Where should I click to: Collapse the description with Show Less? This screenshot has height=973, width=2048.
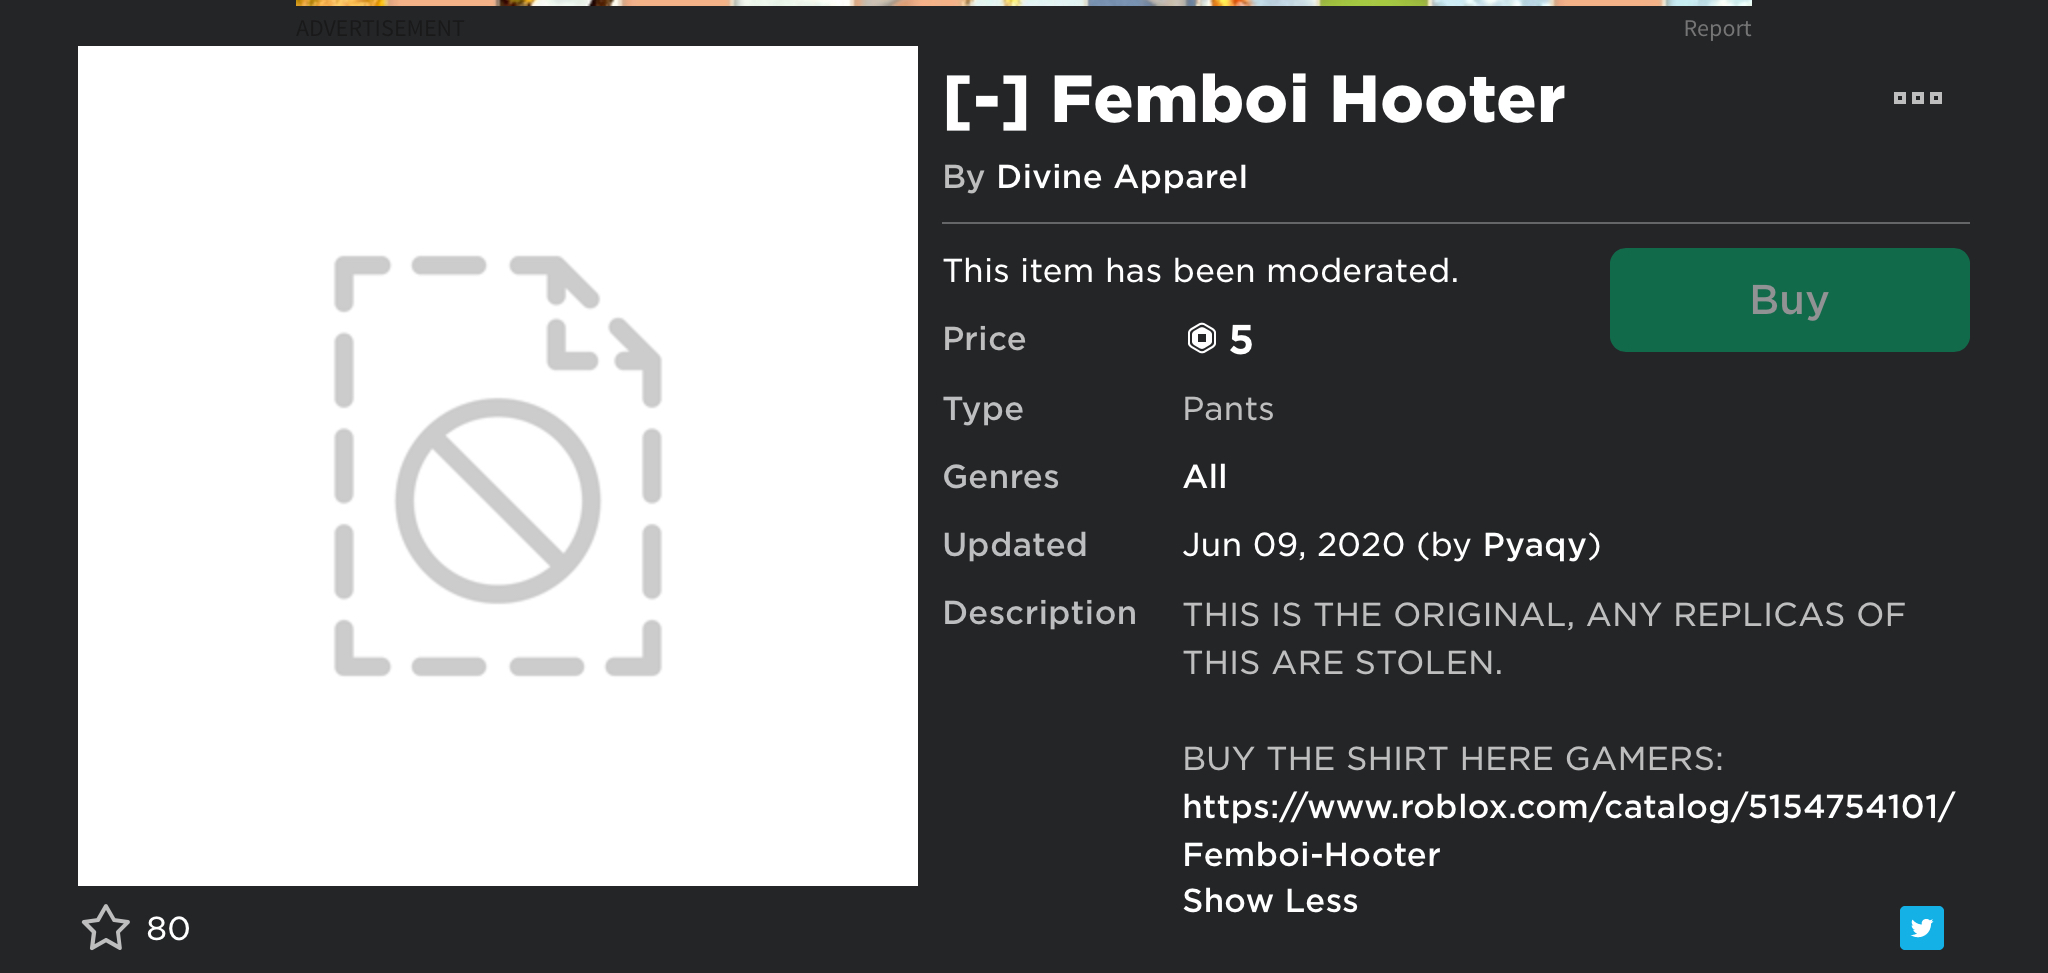click(1269, 901)
